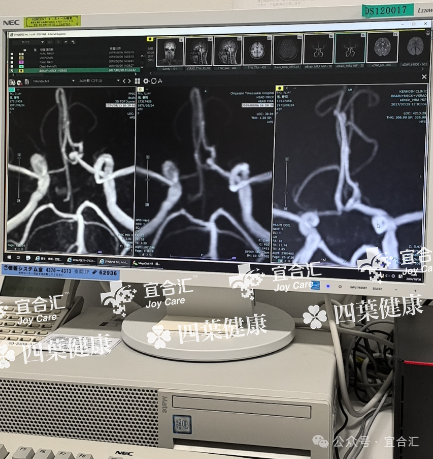Select the letter A annotation icon
Image resolution: width=433 pixels, height=459 pixels.
pos(160,81)
